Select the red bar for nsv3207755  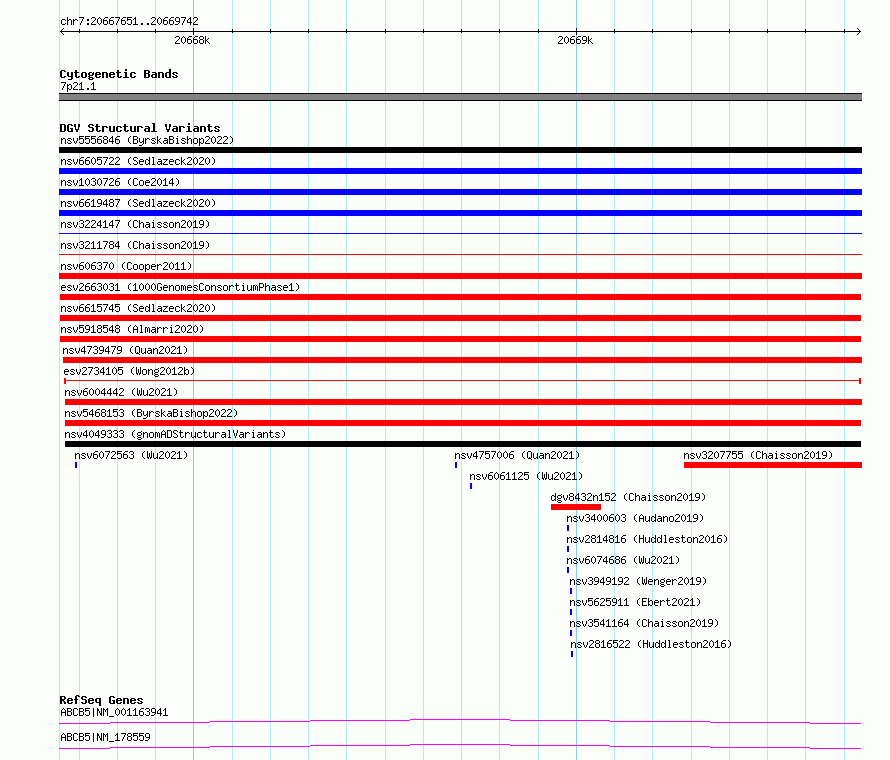(x=773, y=465)
